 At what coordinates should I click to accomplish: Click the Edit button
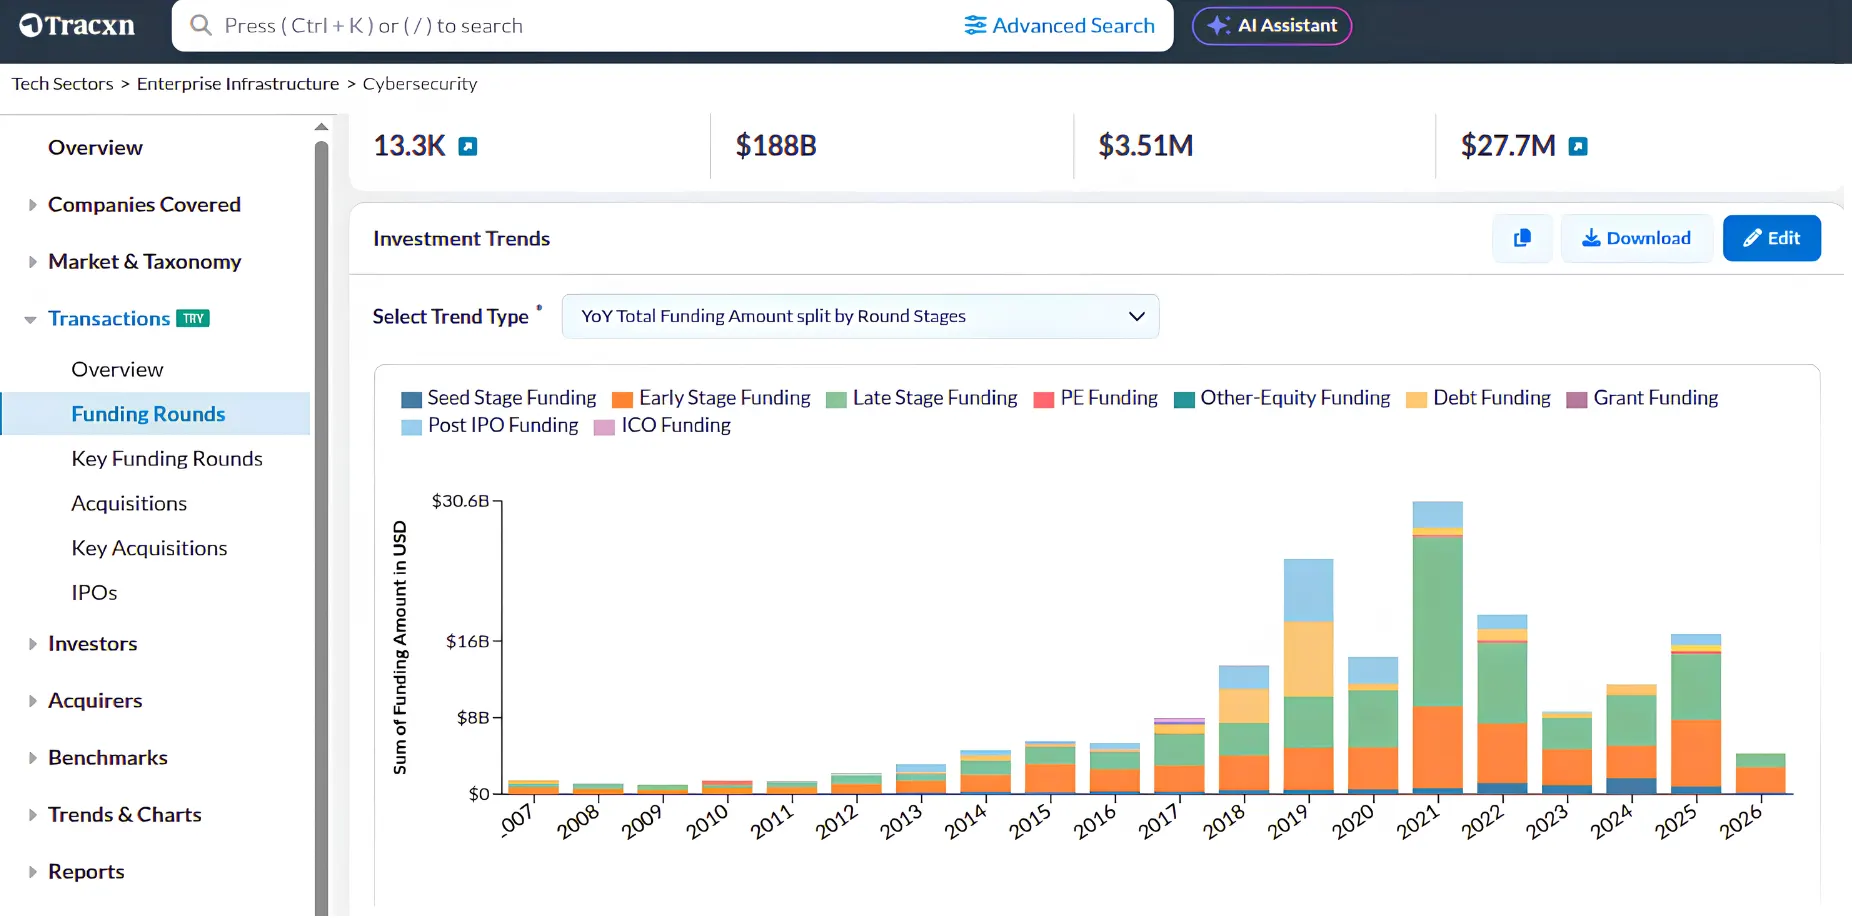pos(1771,238)
